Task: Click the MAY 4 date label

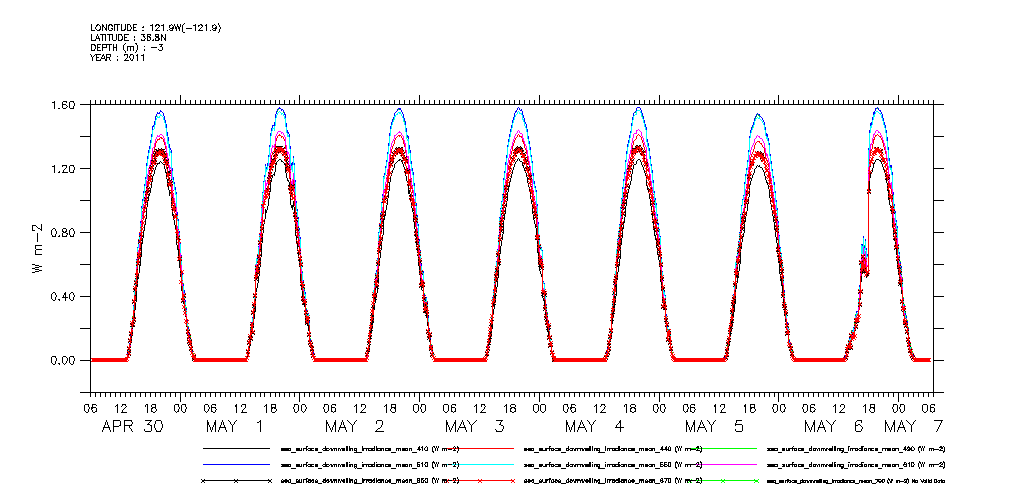Action: coord(595,426)
